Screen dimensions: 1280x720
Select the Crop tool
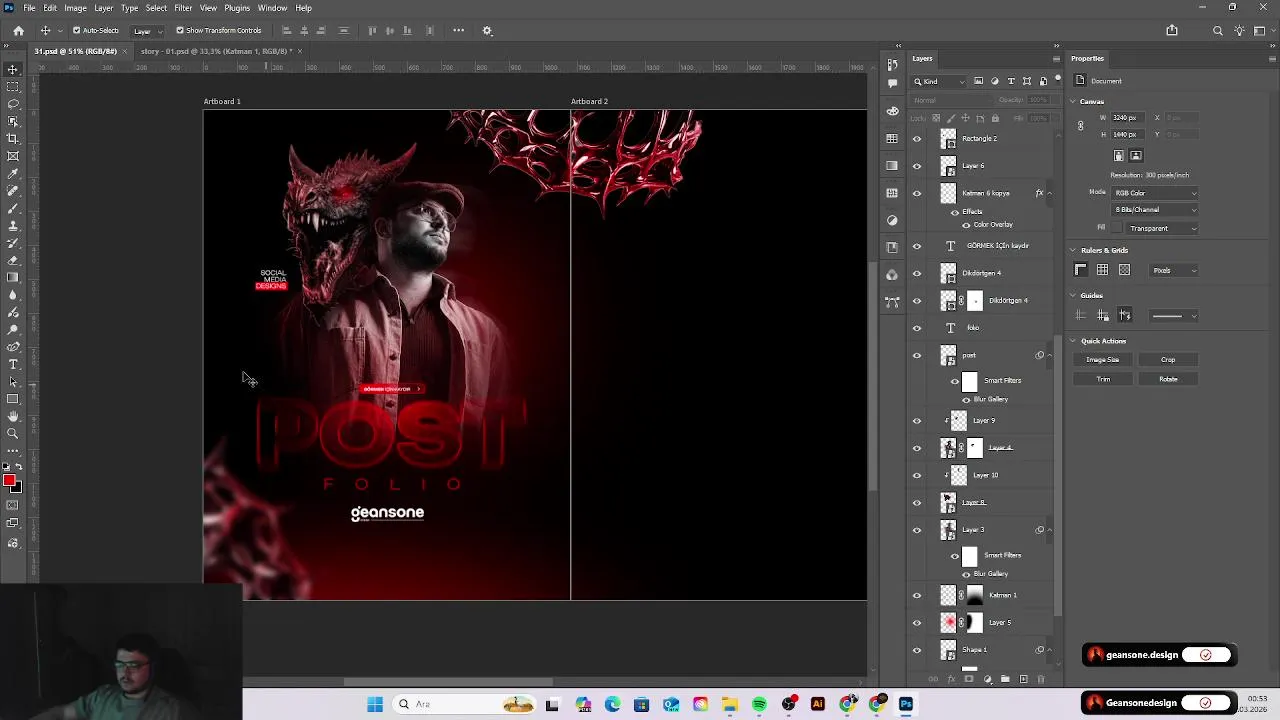tap(13, 139)
